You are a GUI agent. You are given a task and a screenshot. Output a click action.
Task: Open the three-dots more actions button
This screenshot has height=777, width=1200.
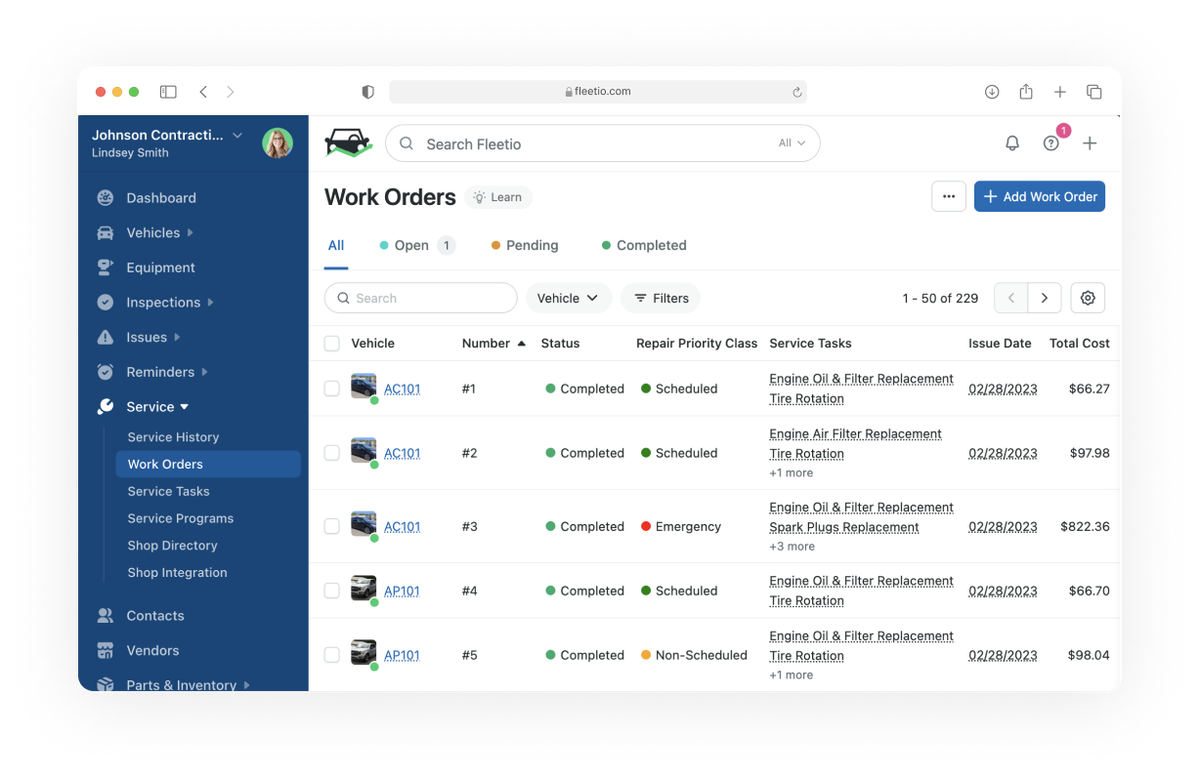(949, 196)
